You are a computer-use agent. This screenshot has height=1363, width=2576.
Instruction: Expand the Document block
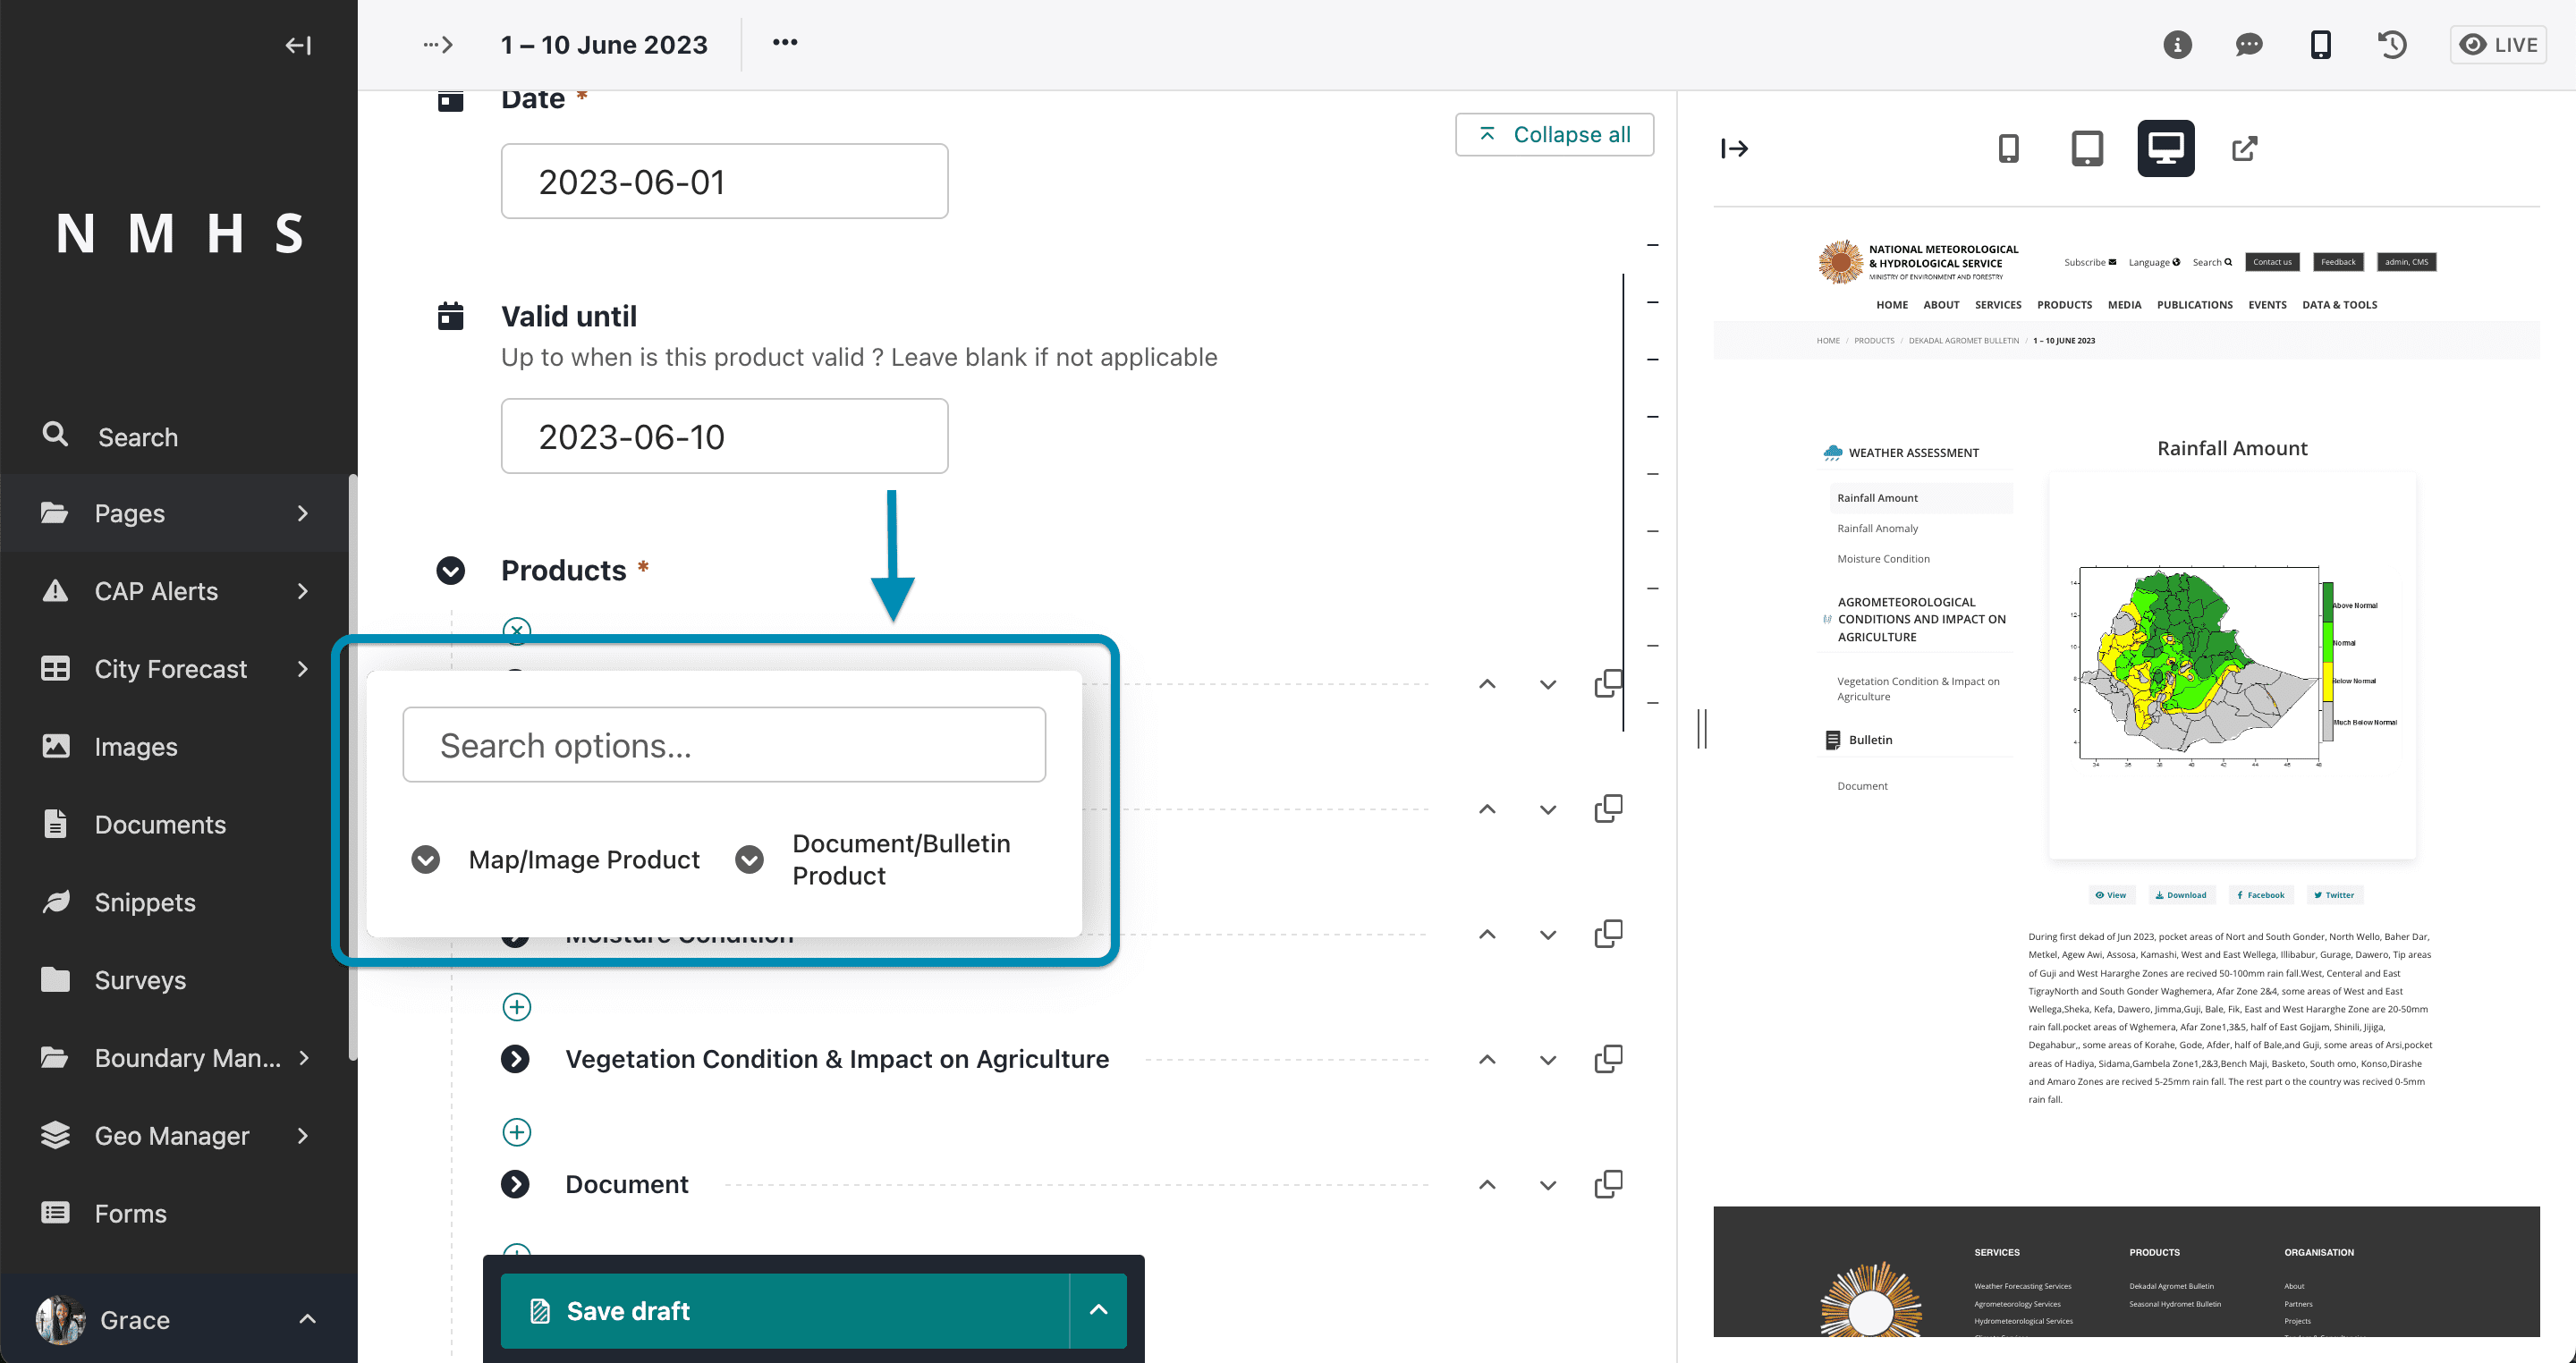515,1184
